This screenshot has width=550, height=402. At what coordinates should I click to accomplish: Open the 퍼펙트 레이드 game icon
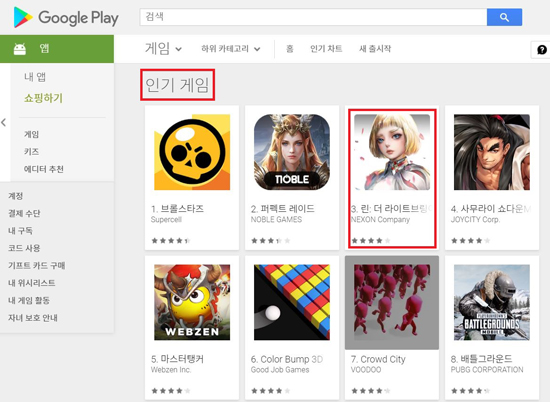(x=292, y=152)
